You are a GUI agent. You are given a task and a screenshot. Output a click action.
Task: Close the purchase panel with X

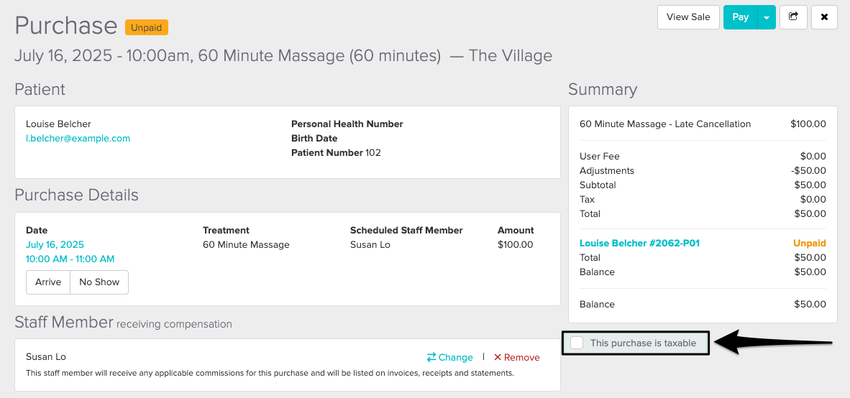pyautogui.click(x=825, y=17)
